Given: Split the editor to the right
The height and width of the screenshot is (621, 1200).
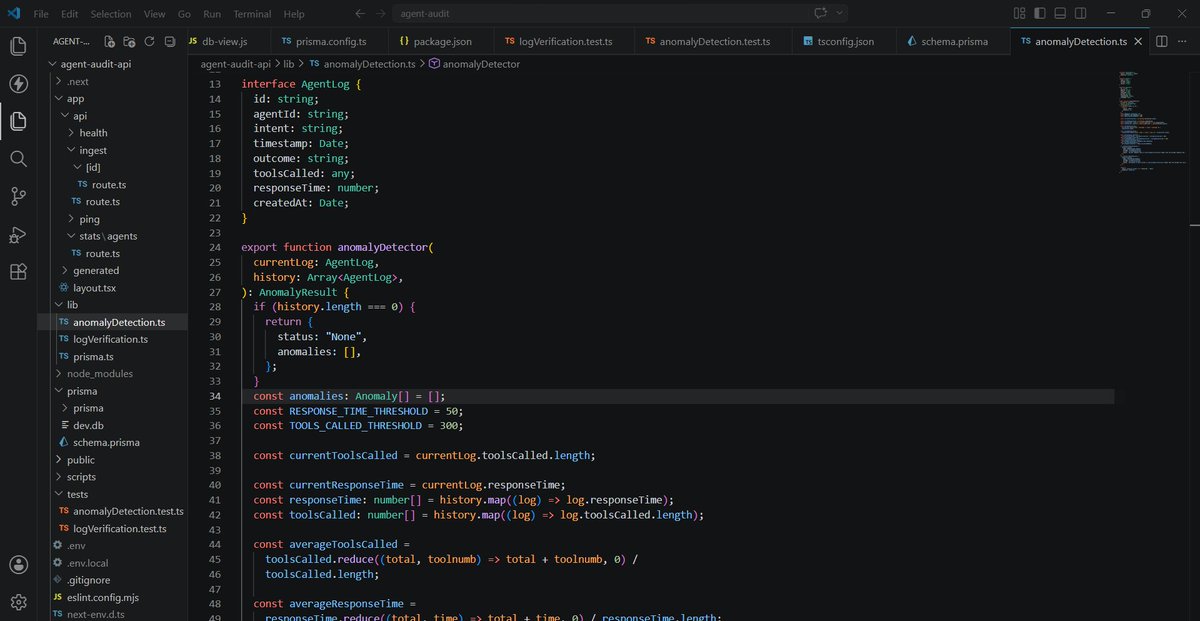Looking at the screenshot, I should tap(1161, 42).
